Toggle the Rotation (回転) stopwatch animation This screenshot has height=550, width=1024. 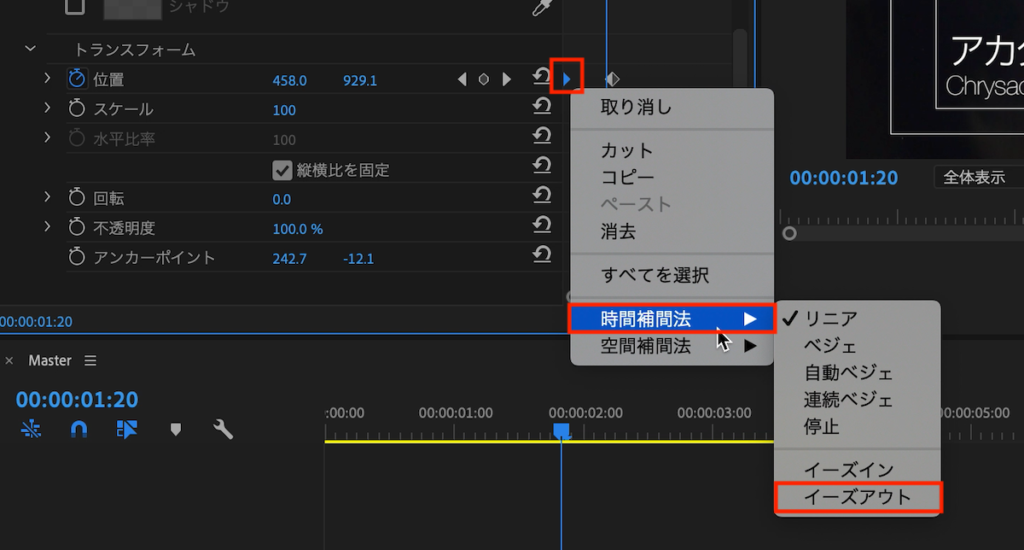(x=77, y=197)
